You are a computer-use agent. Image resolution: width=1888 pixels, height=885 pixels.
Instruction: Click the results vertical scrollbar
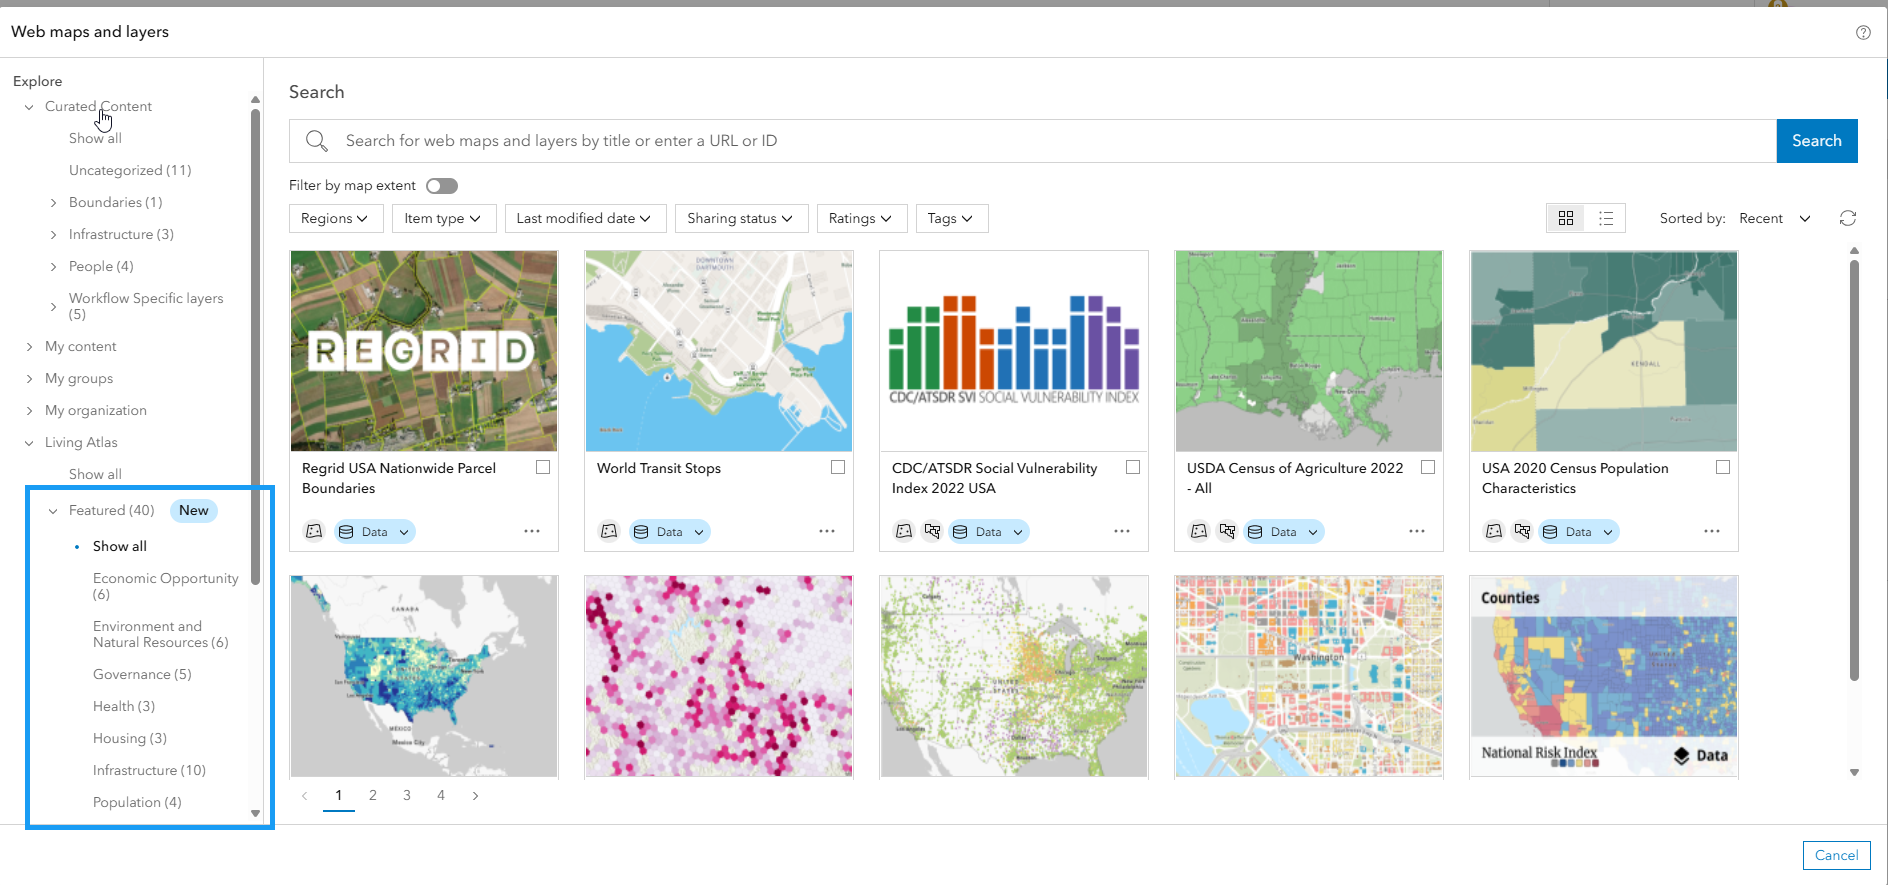coord(1854,470)
